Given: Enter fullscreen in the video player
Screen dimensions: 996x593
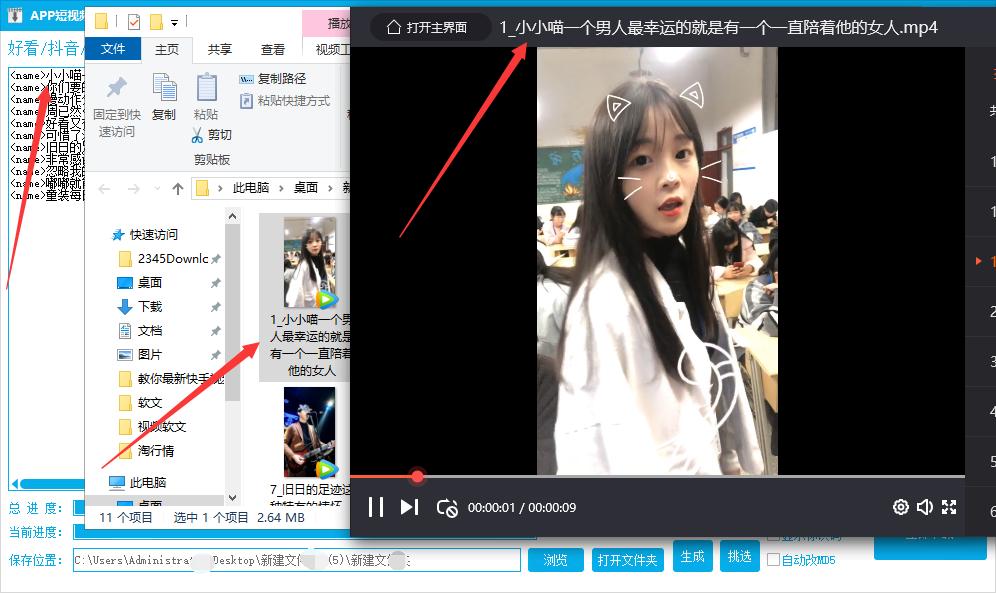Looking at the screenshot, I should tap(949, 507).
